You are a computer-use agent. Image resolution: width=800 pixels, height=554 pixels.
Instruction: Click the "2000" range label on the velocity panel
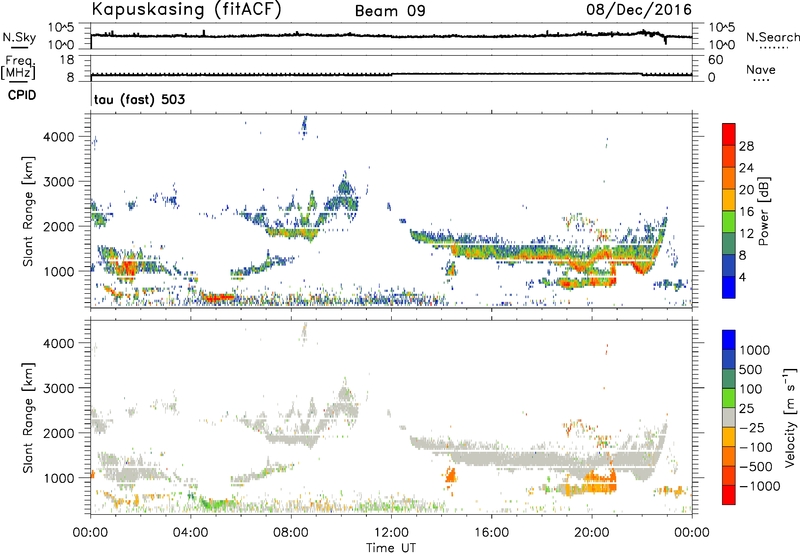click(x=58, y=433)
